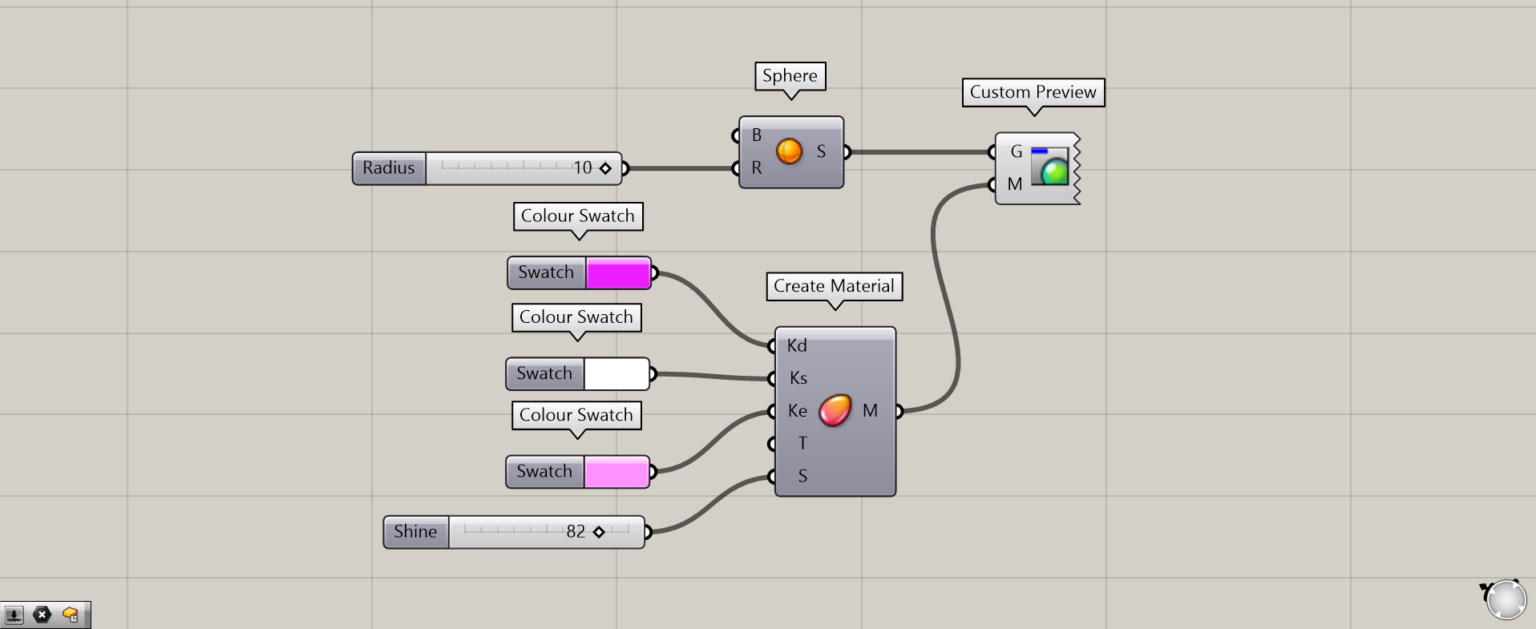Click the Create Material egg-shaped icon

coord(835,410)
